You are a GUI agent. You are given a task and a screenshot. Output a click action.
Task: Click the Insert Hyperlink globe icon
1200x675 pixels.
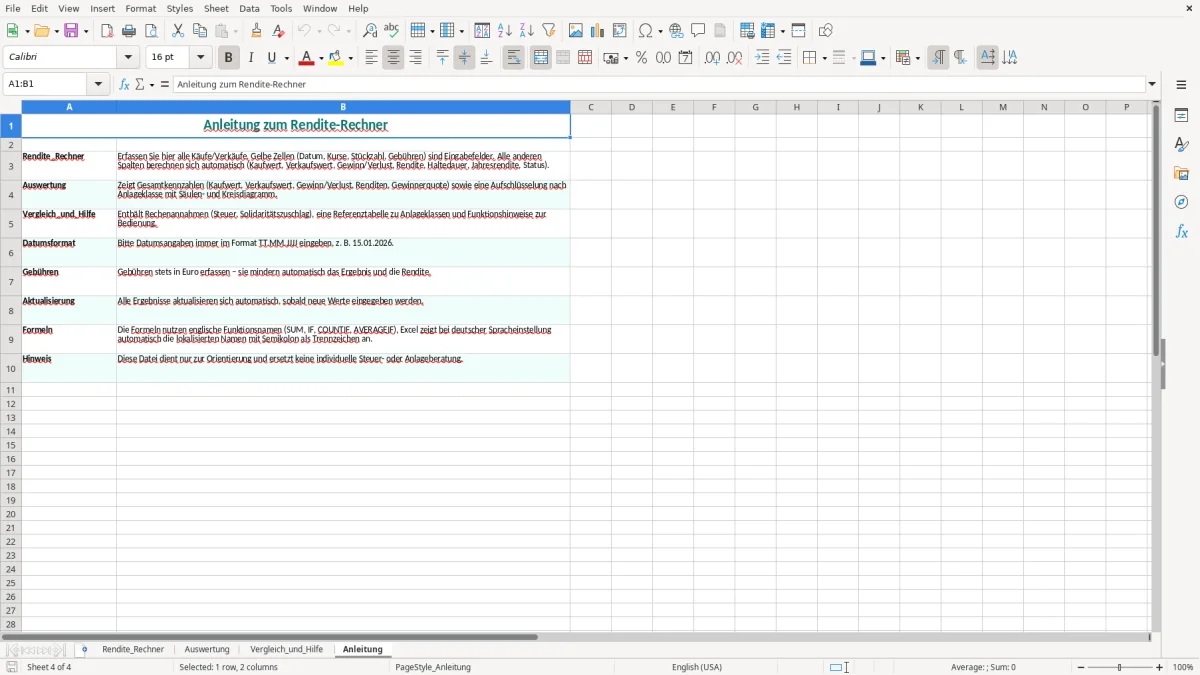(676, 31)
